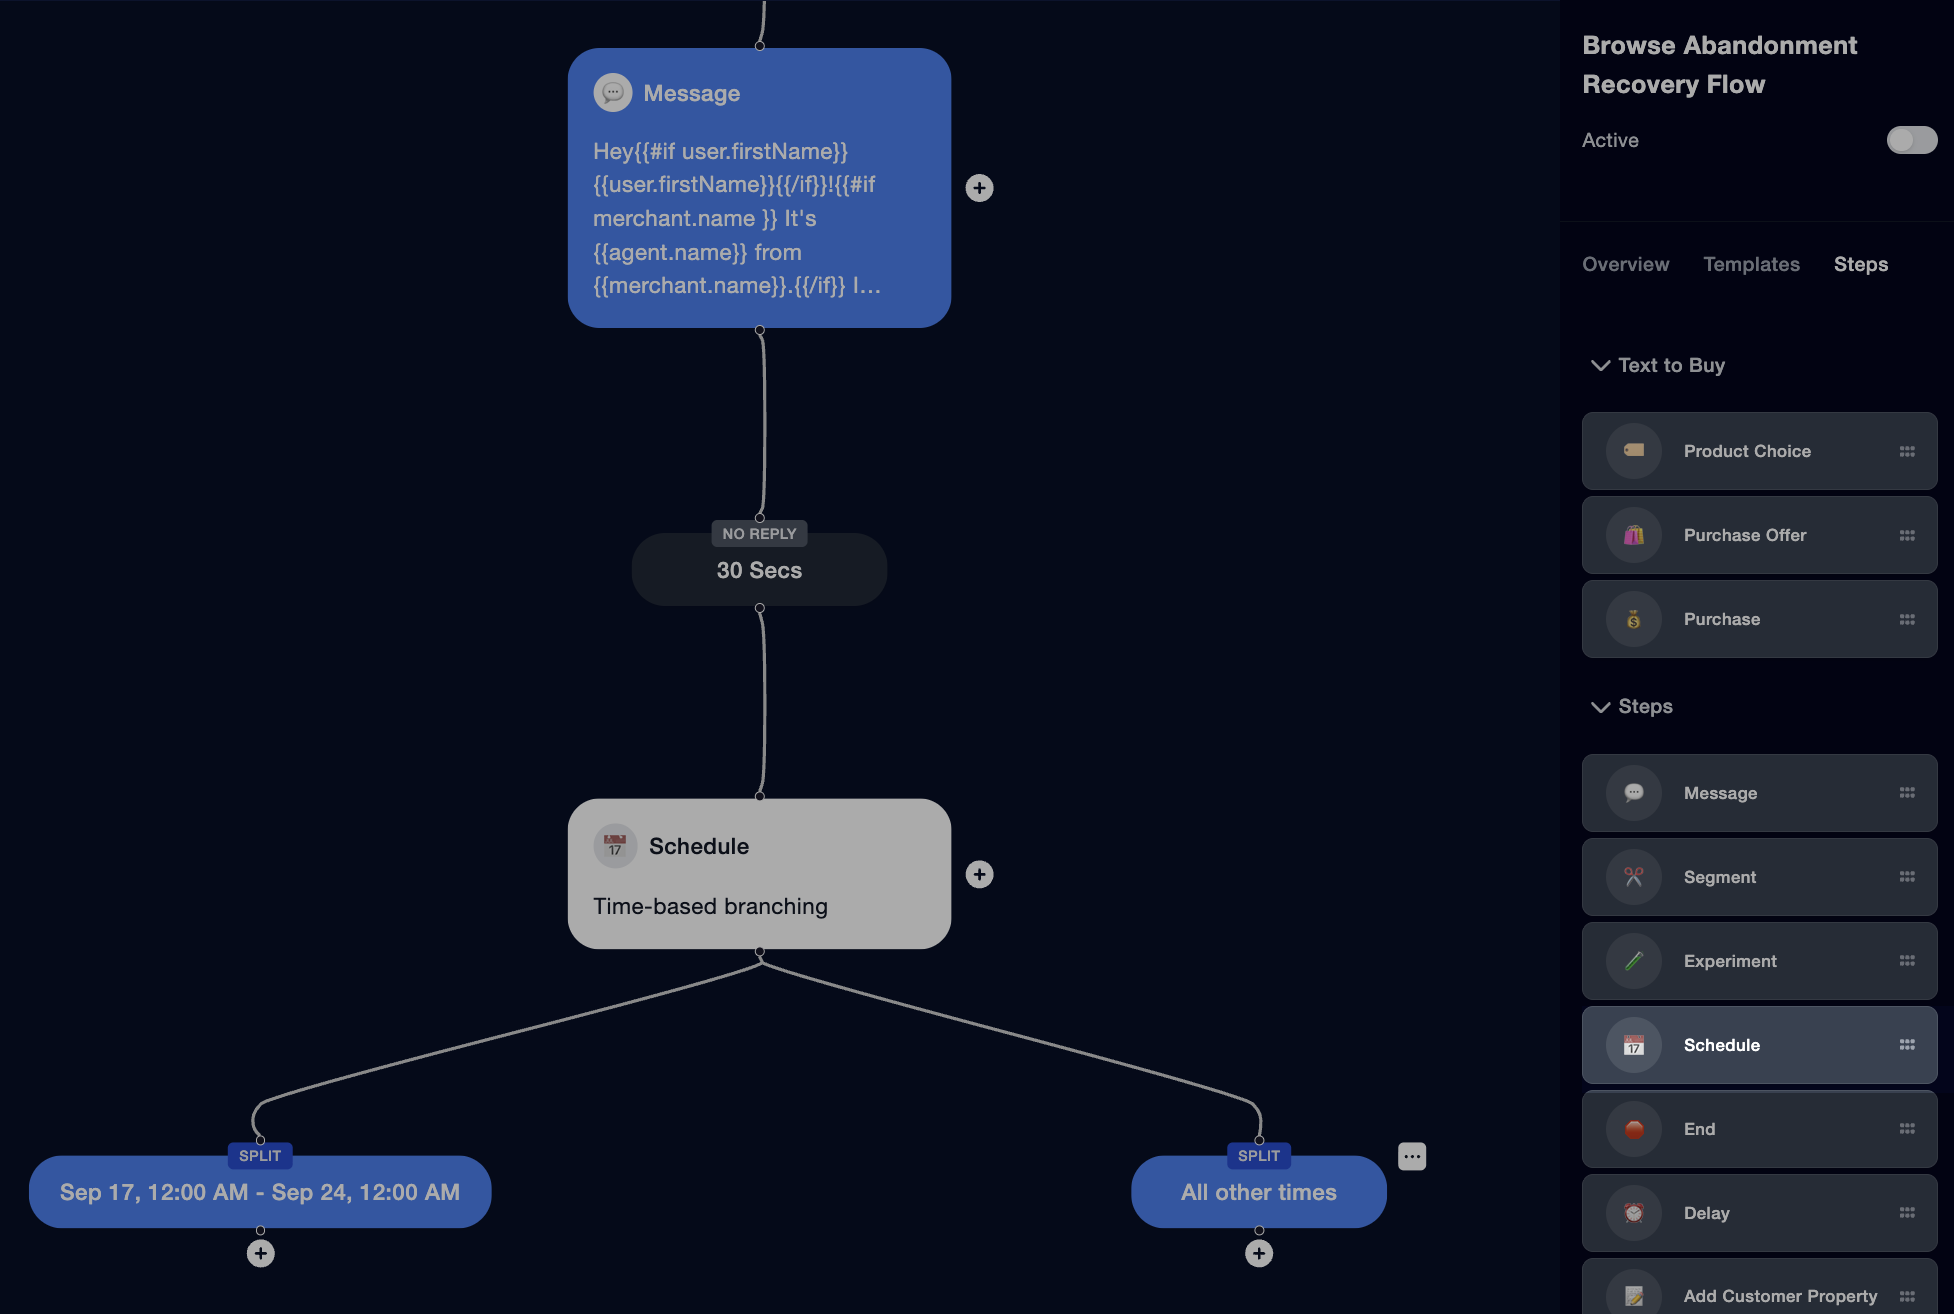Click the Purchase step label
Image resolution: width=1954 pixels, height=1314 pixels.
pos(1721,619)
